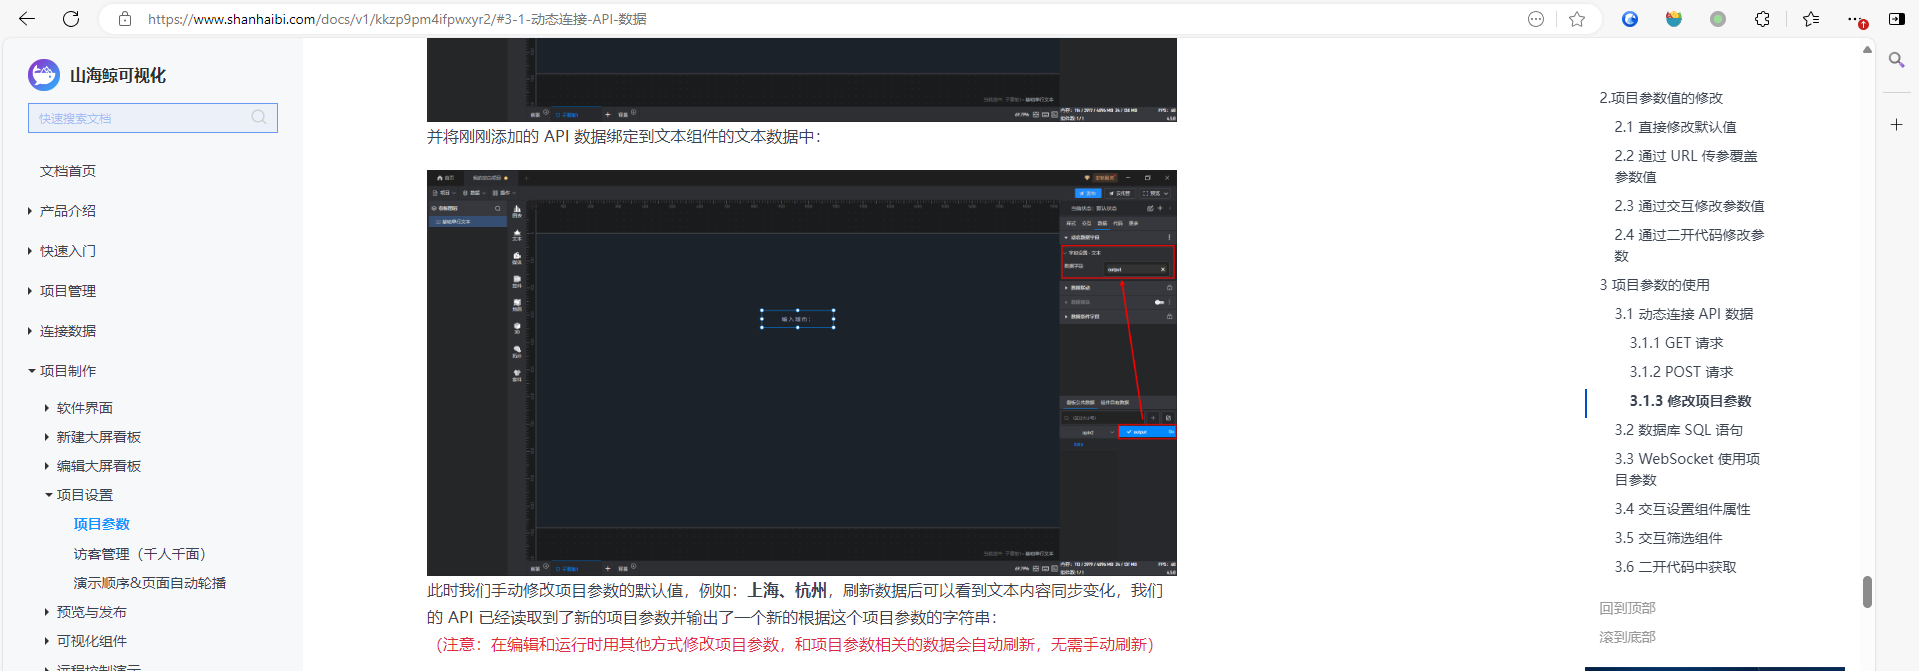The height and width of the screenshot is (671, 1919).
Task: Jump to 3.2 数据库 SQL 语句
Action: coord(1678,430)
